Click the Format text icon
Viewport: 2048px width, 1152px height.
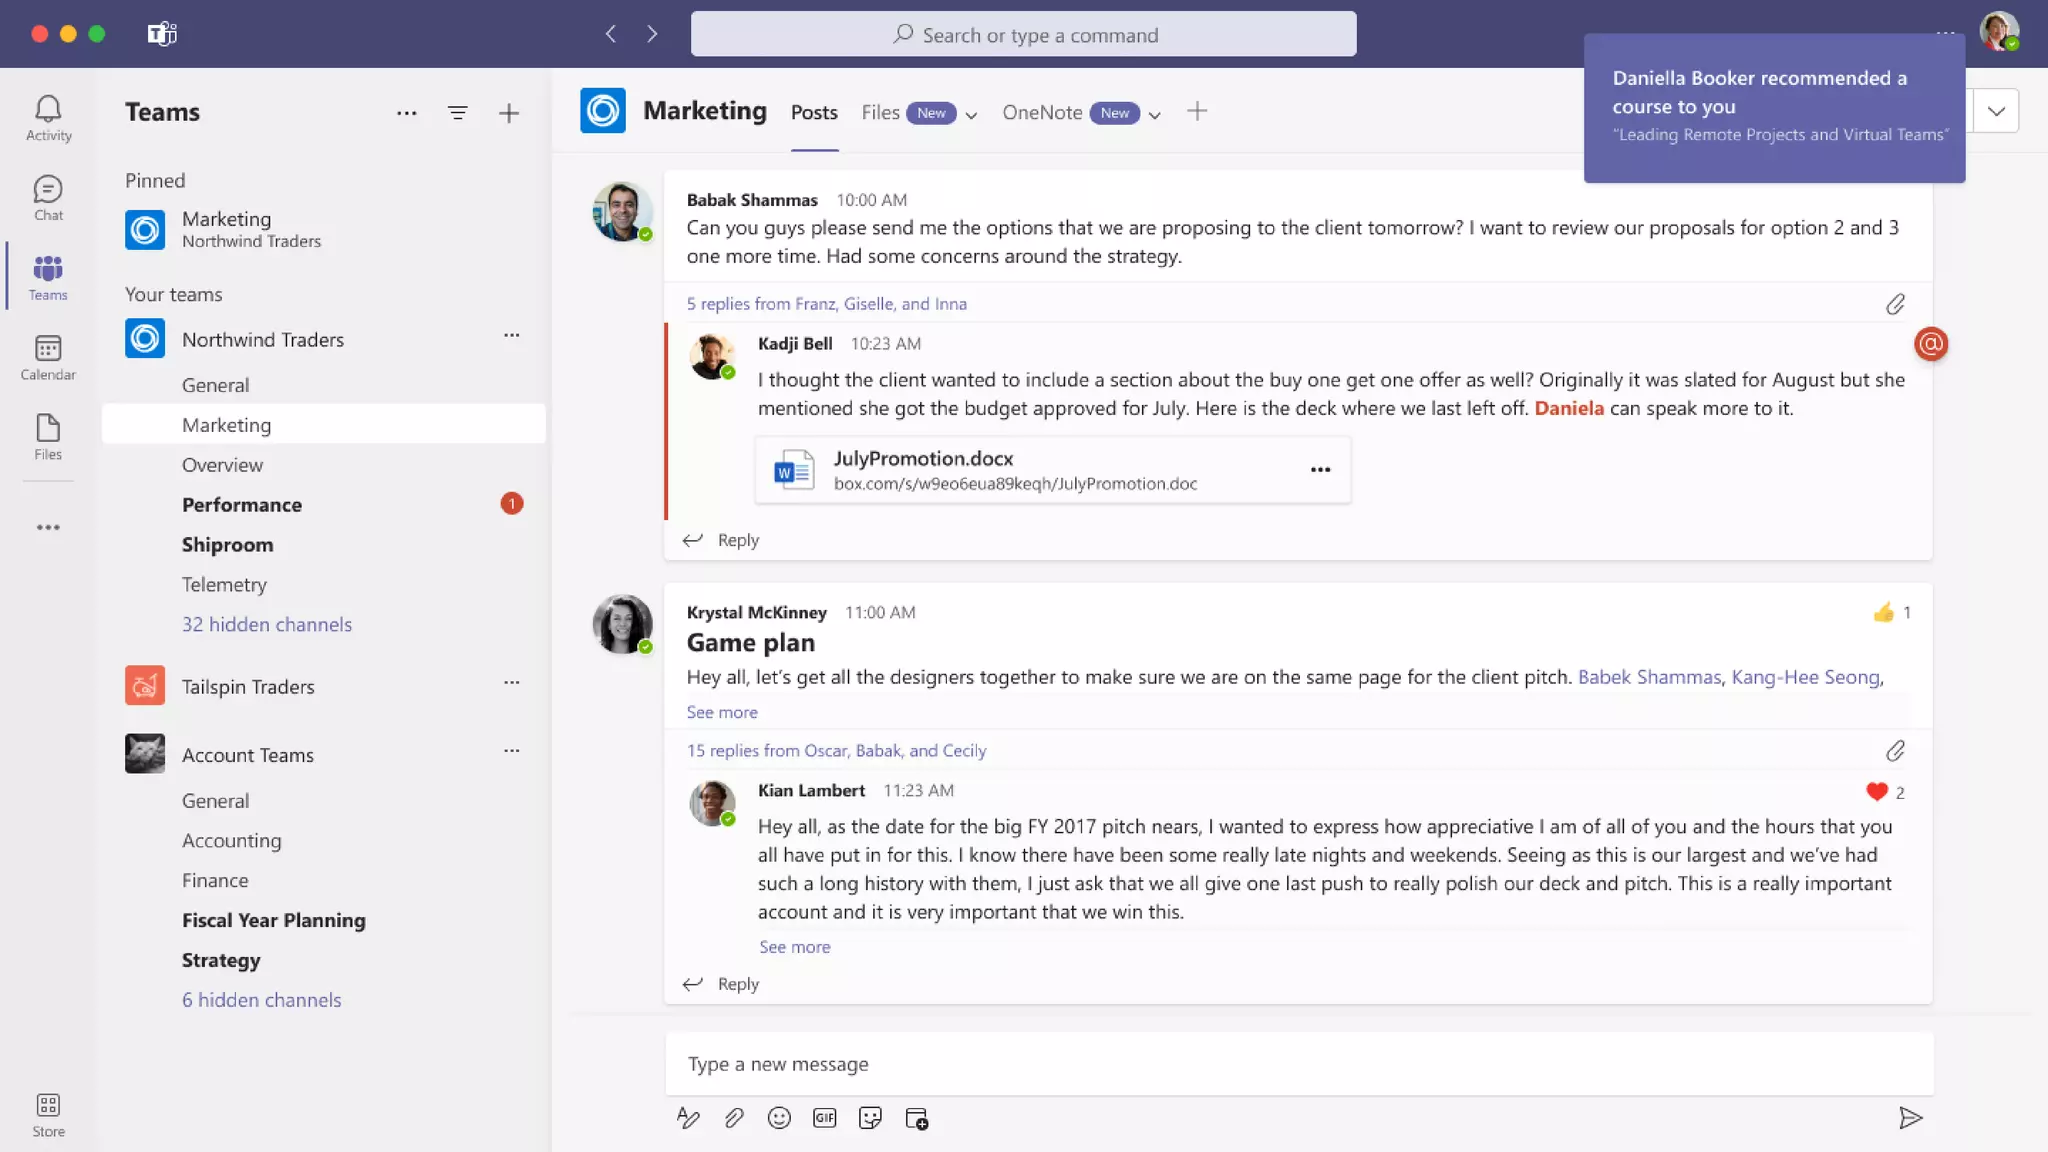coord(688,1118)
